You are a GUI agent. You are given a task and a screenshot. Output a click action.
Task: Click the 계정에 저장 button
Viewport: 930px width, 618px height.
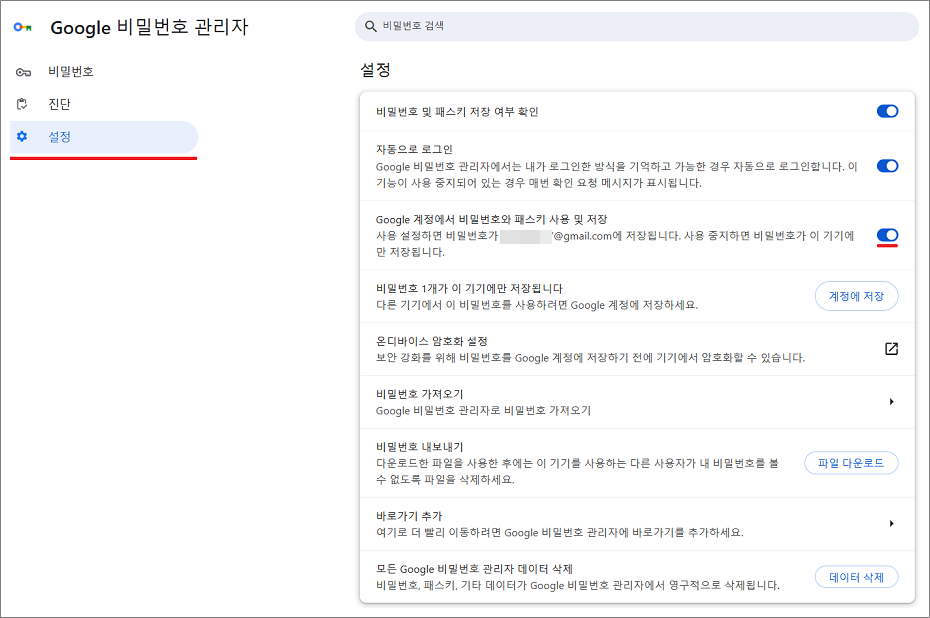[855, 296]
